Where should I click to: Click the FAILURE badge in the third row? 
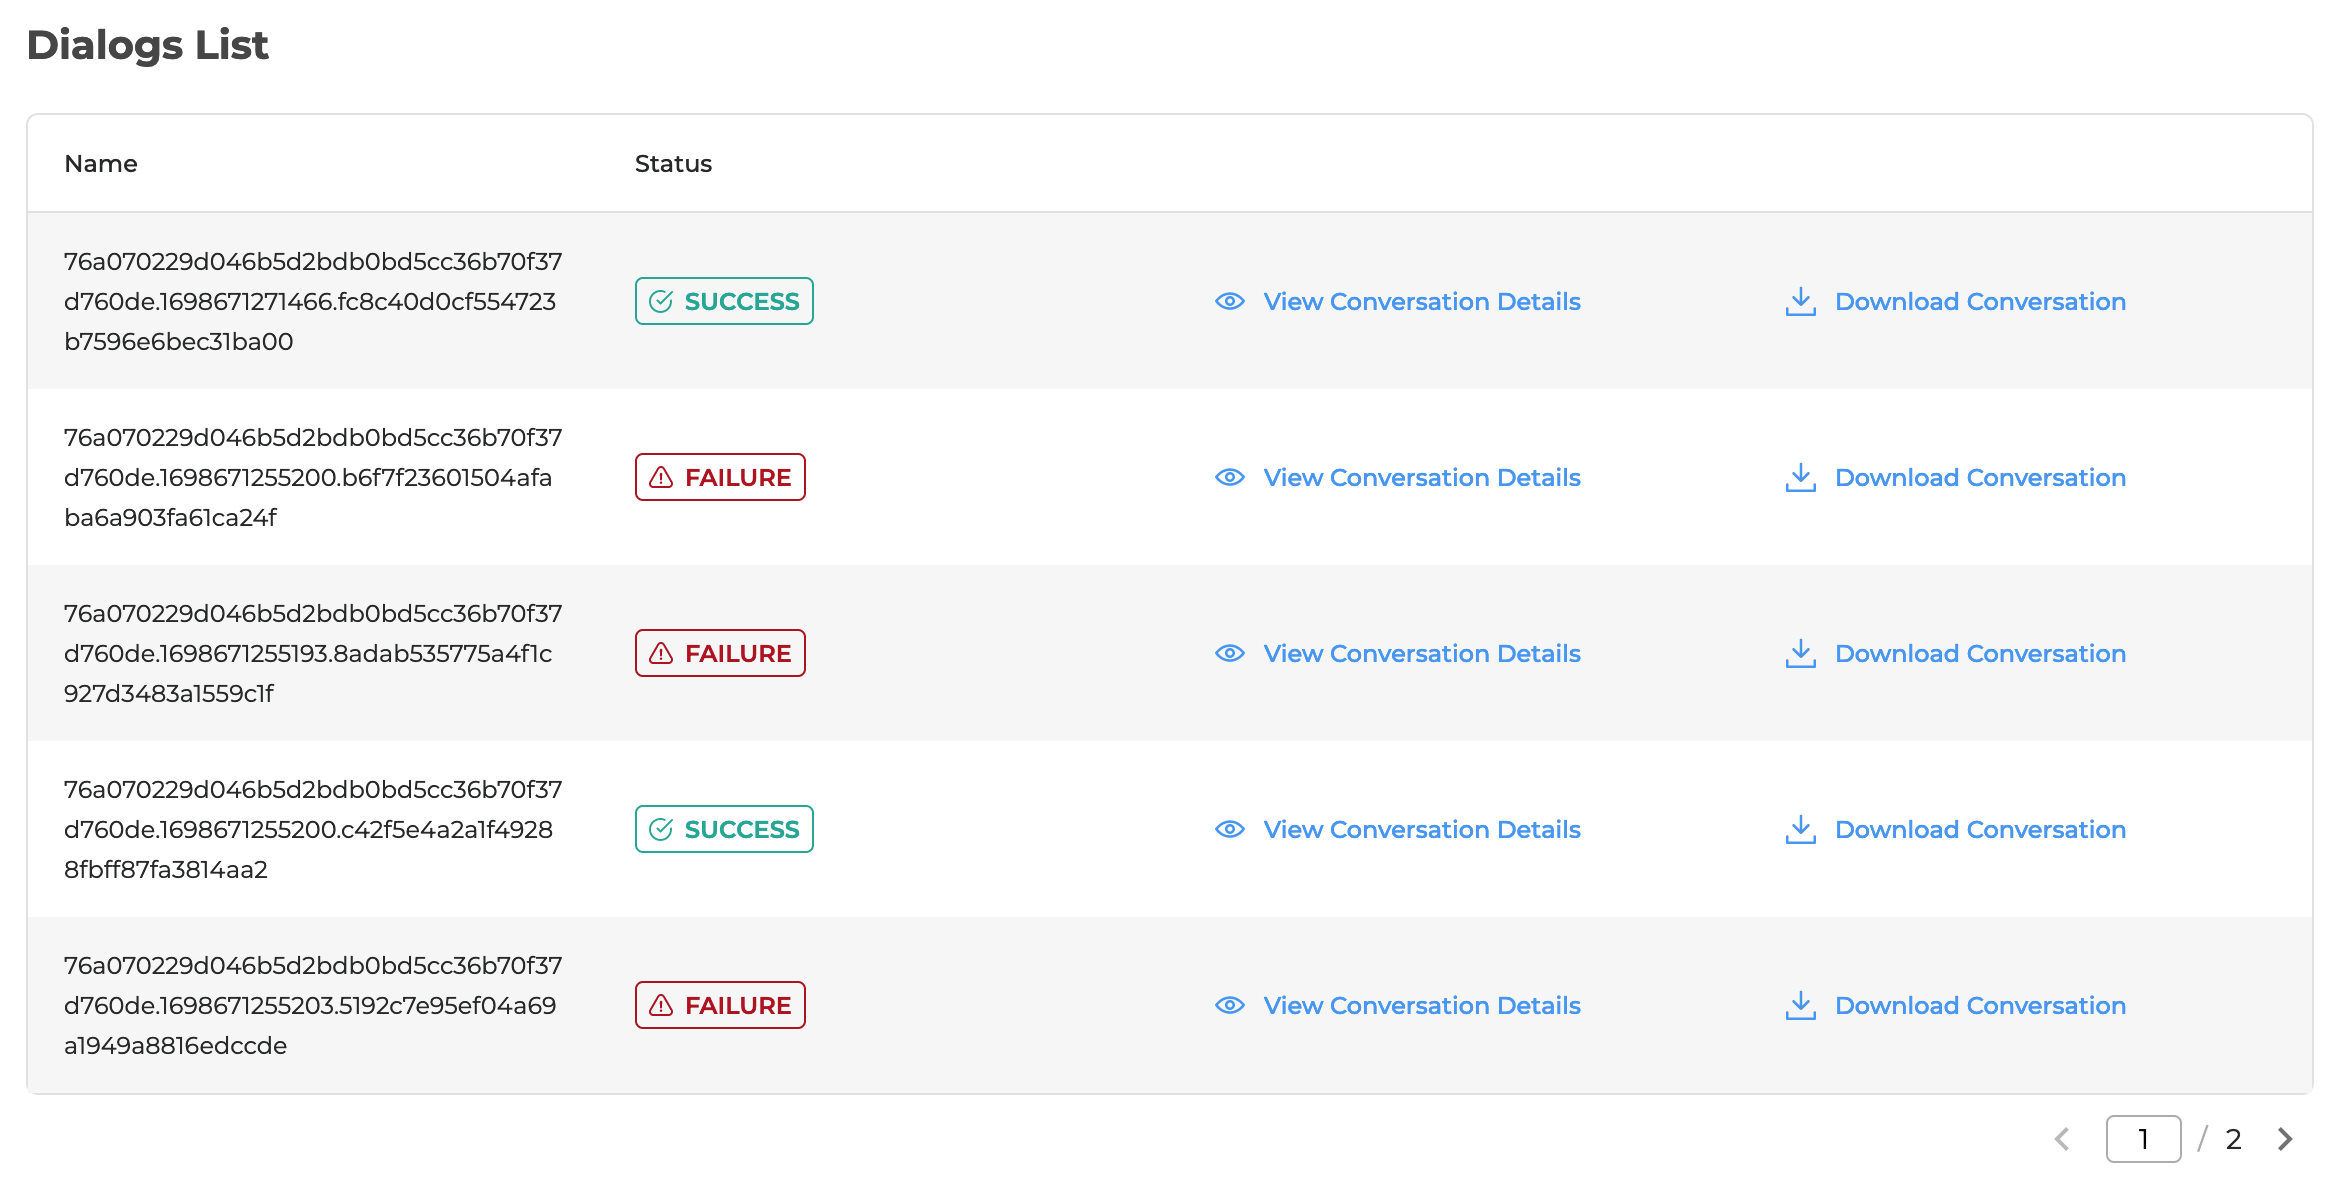coord(720,653)
